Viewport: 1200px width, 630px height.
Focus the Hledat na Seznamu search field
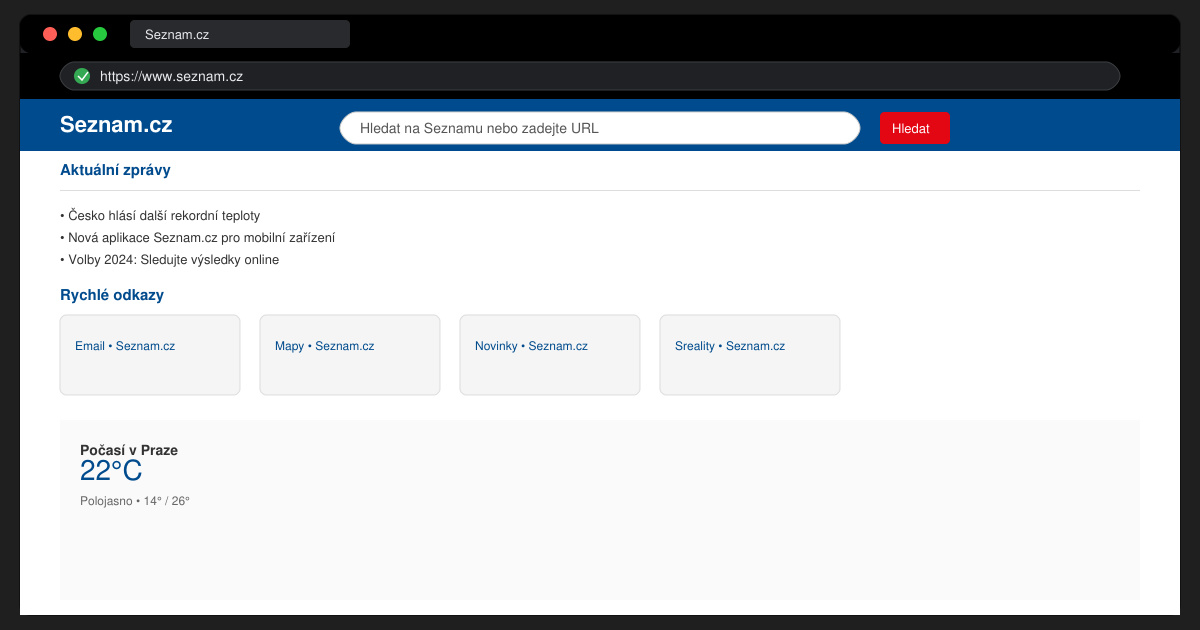coord(600,128)
